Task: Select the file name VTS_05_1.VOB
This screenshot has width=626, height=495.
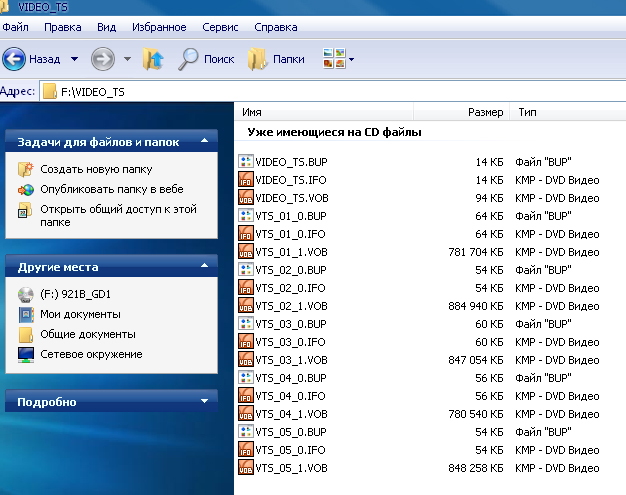Action: (291, 468)
